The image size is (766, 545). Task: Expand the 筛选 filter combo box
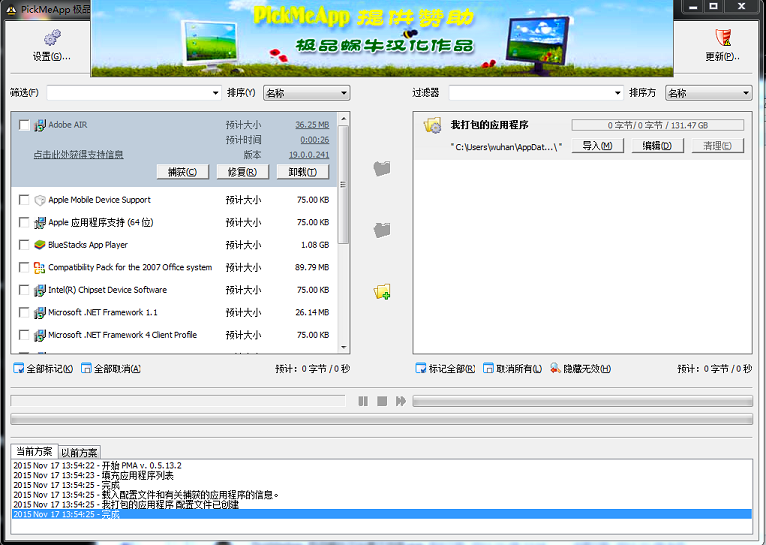point(215,93)
